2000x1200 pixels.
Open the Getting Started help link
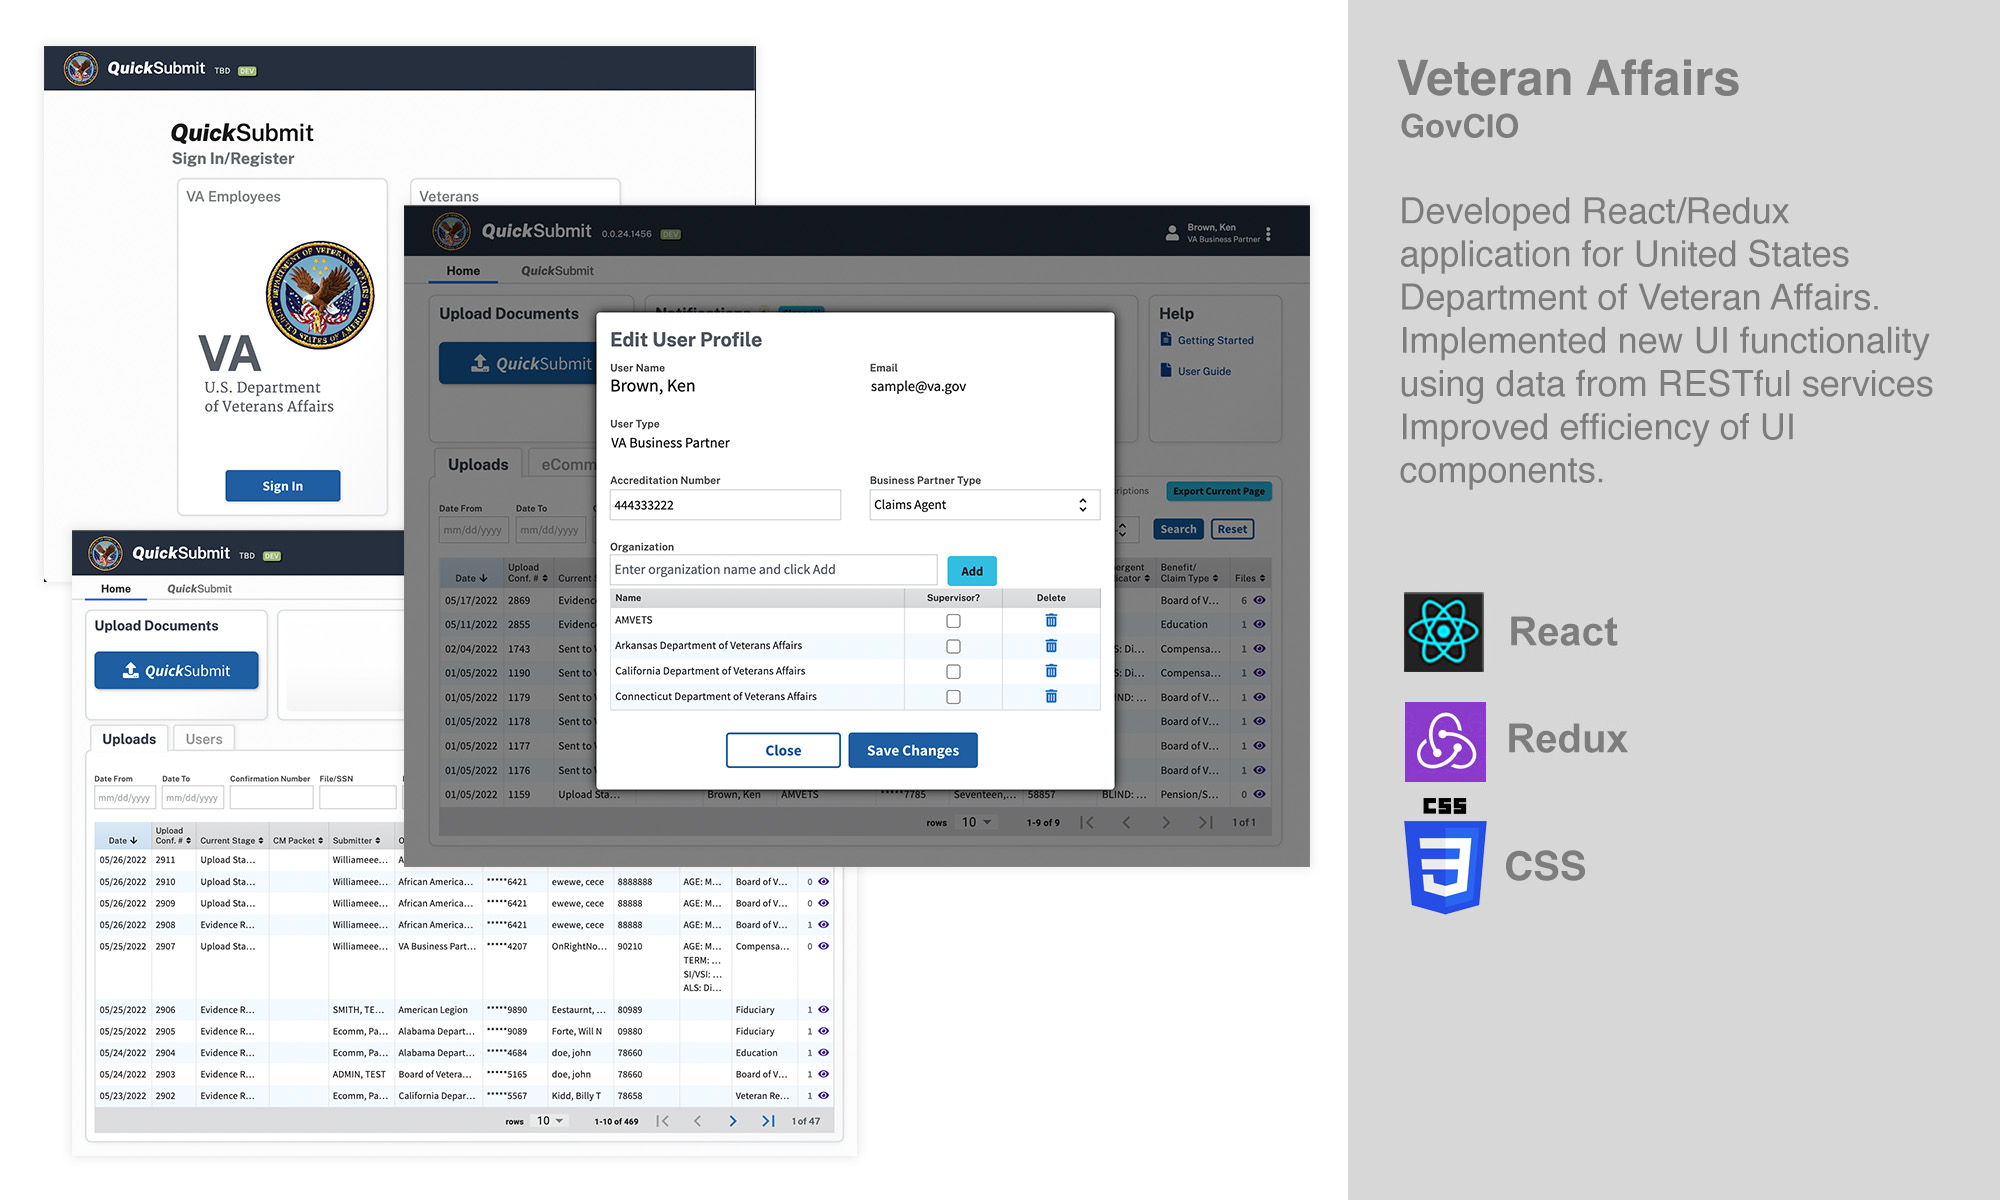(x=1215, y=340)
